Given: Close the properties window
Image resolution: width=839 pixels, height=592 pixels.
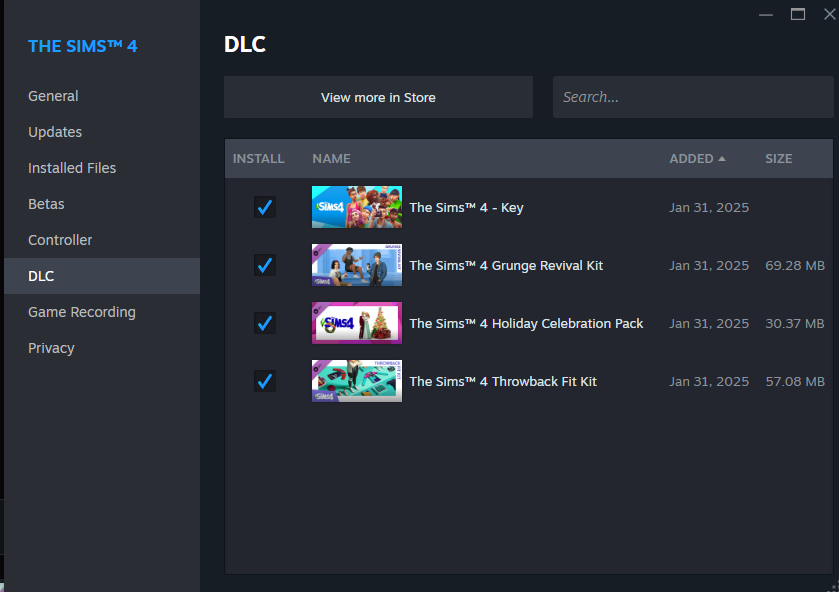Looking at the screenshot, I should tap(829, 14).
